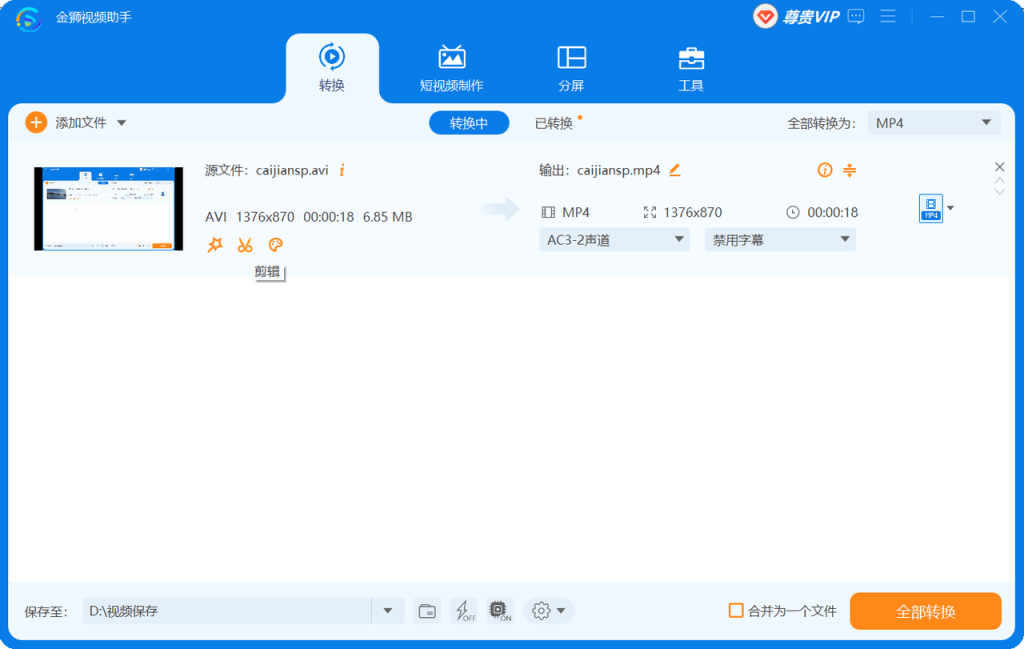Open the 分屏 tab
This screenshot has height=649, width=1024.
[571, 68]
